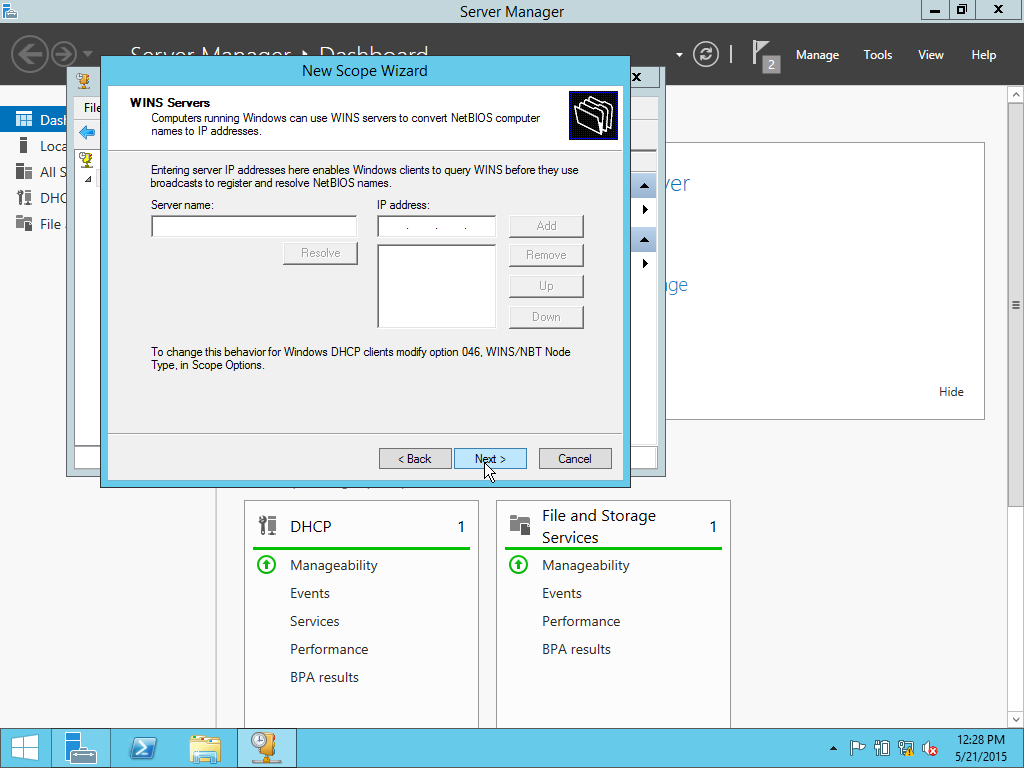
Task: Click the DHCP tile header
Action: click(361, 526)
